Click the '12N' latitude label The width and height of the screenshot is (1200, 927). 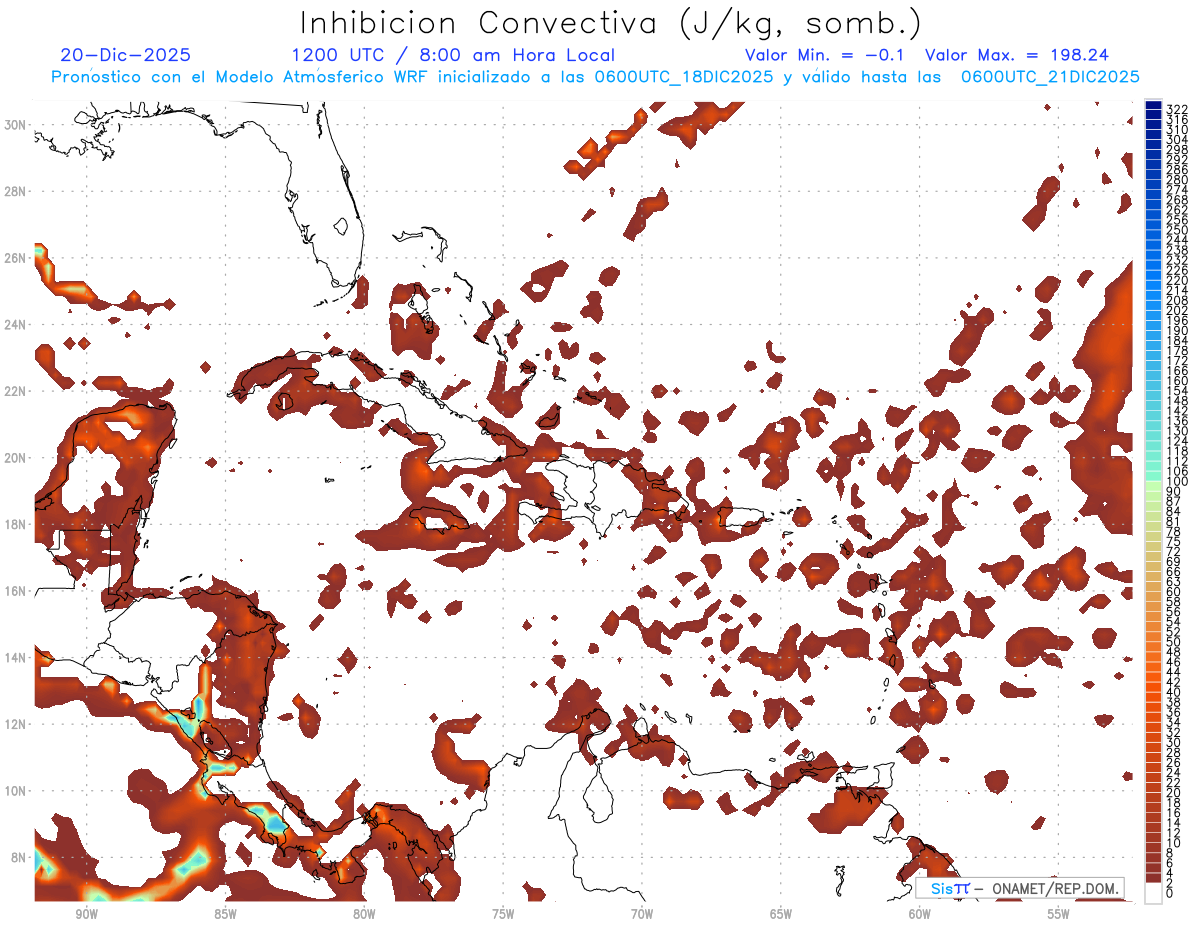click(15, 724)
